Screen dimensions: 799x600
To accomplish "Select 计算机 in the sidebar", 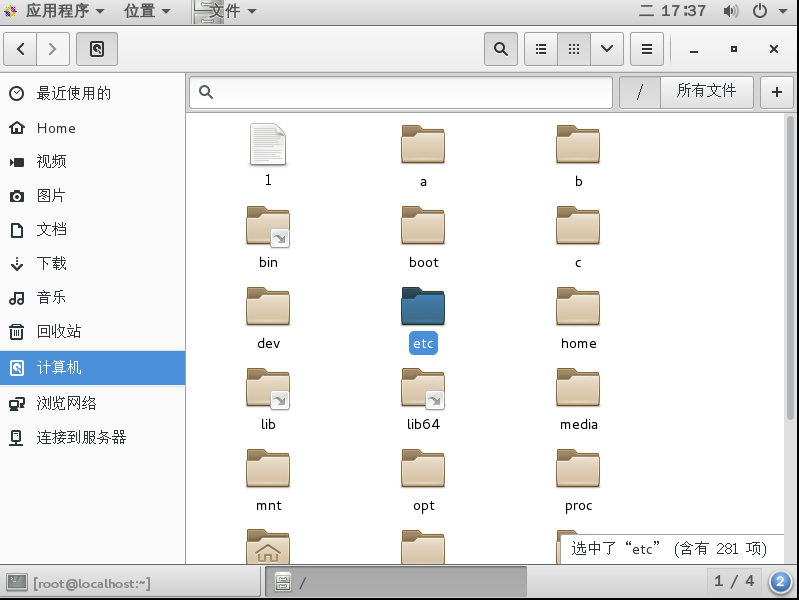I will point(92,368).
